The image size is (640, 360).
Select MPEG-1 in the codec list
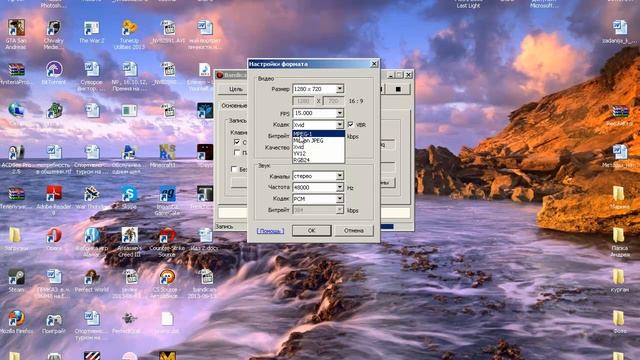coord(318,133)
